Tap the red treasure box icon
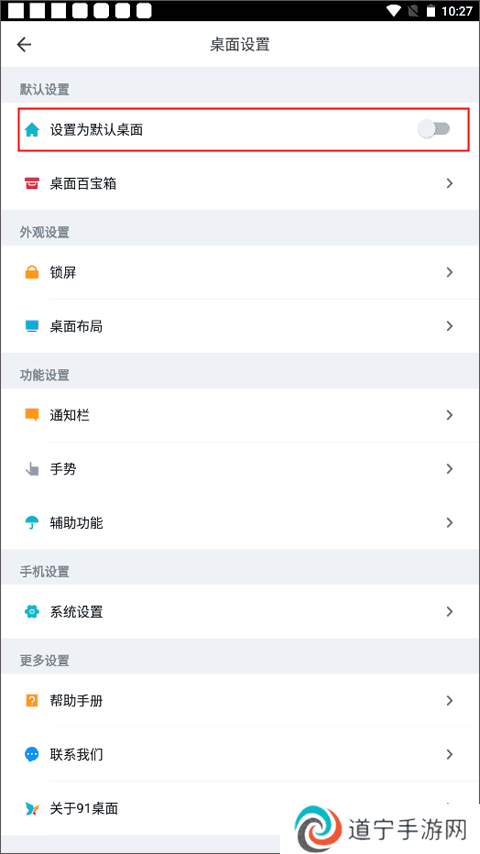 click(x=32, y=184)
